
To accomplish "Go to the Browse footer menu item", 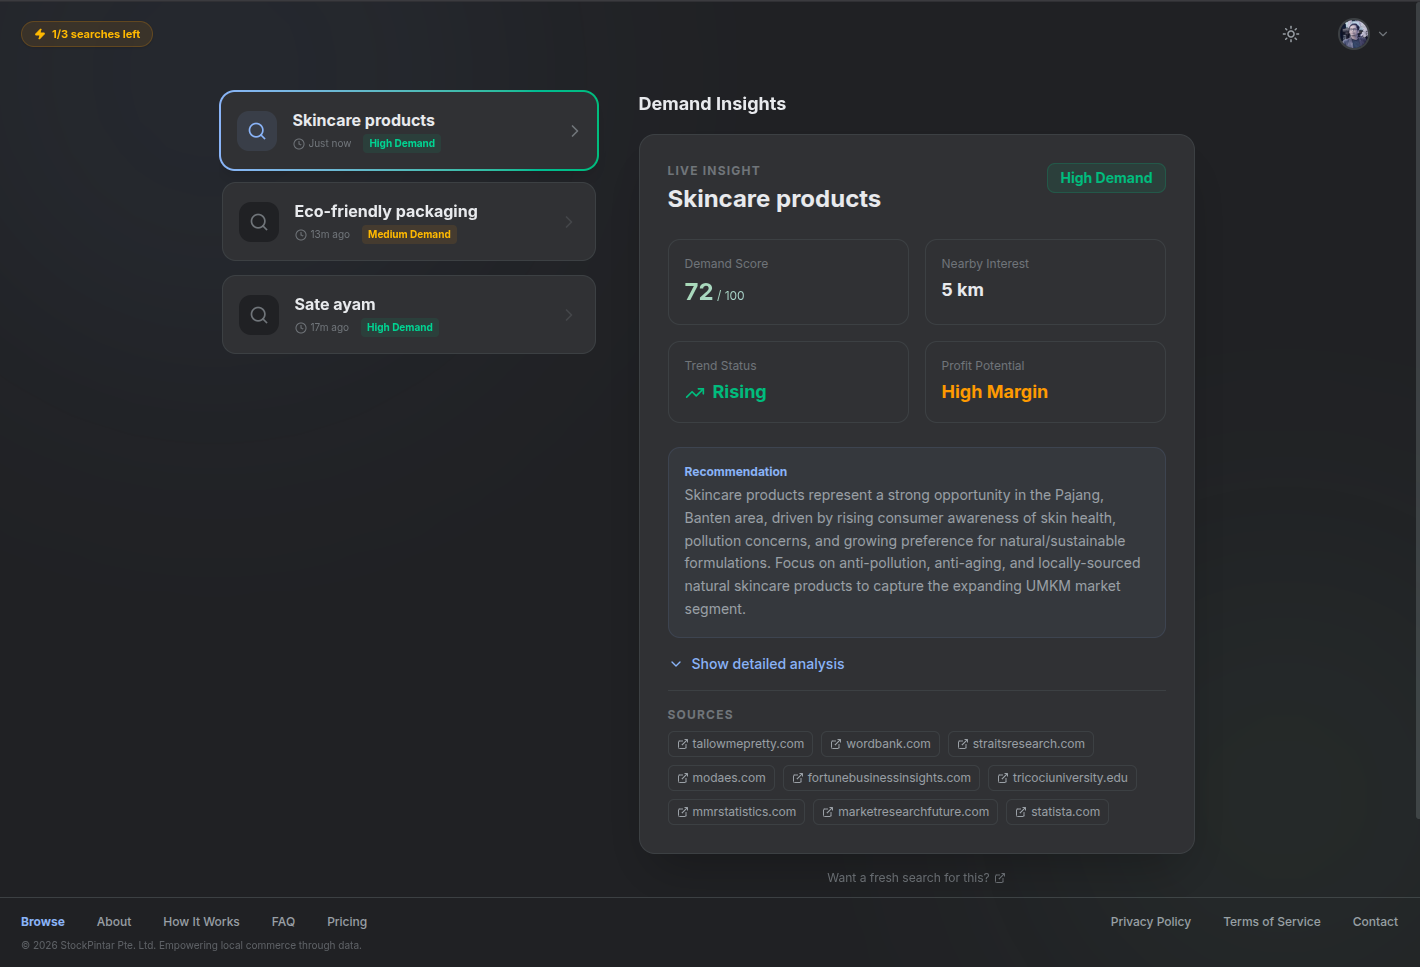I will tap(43, 922).
